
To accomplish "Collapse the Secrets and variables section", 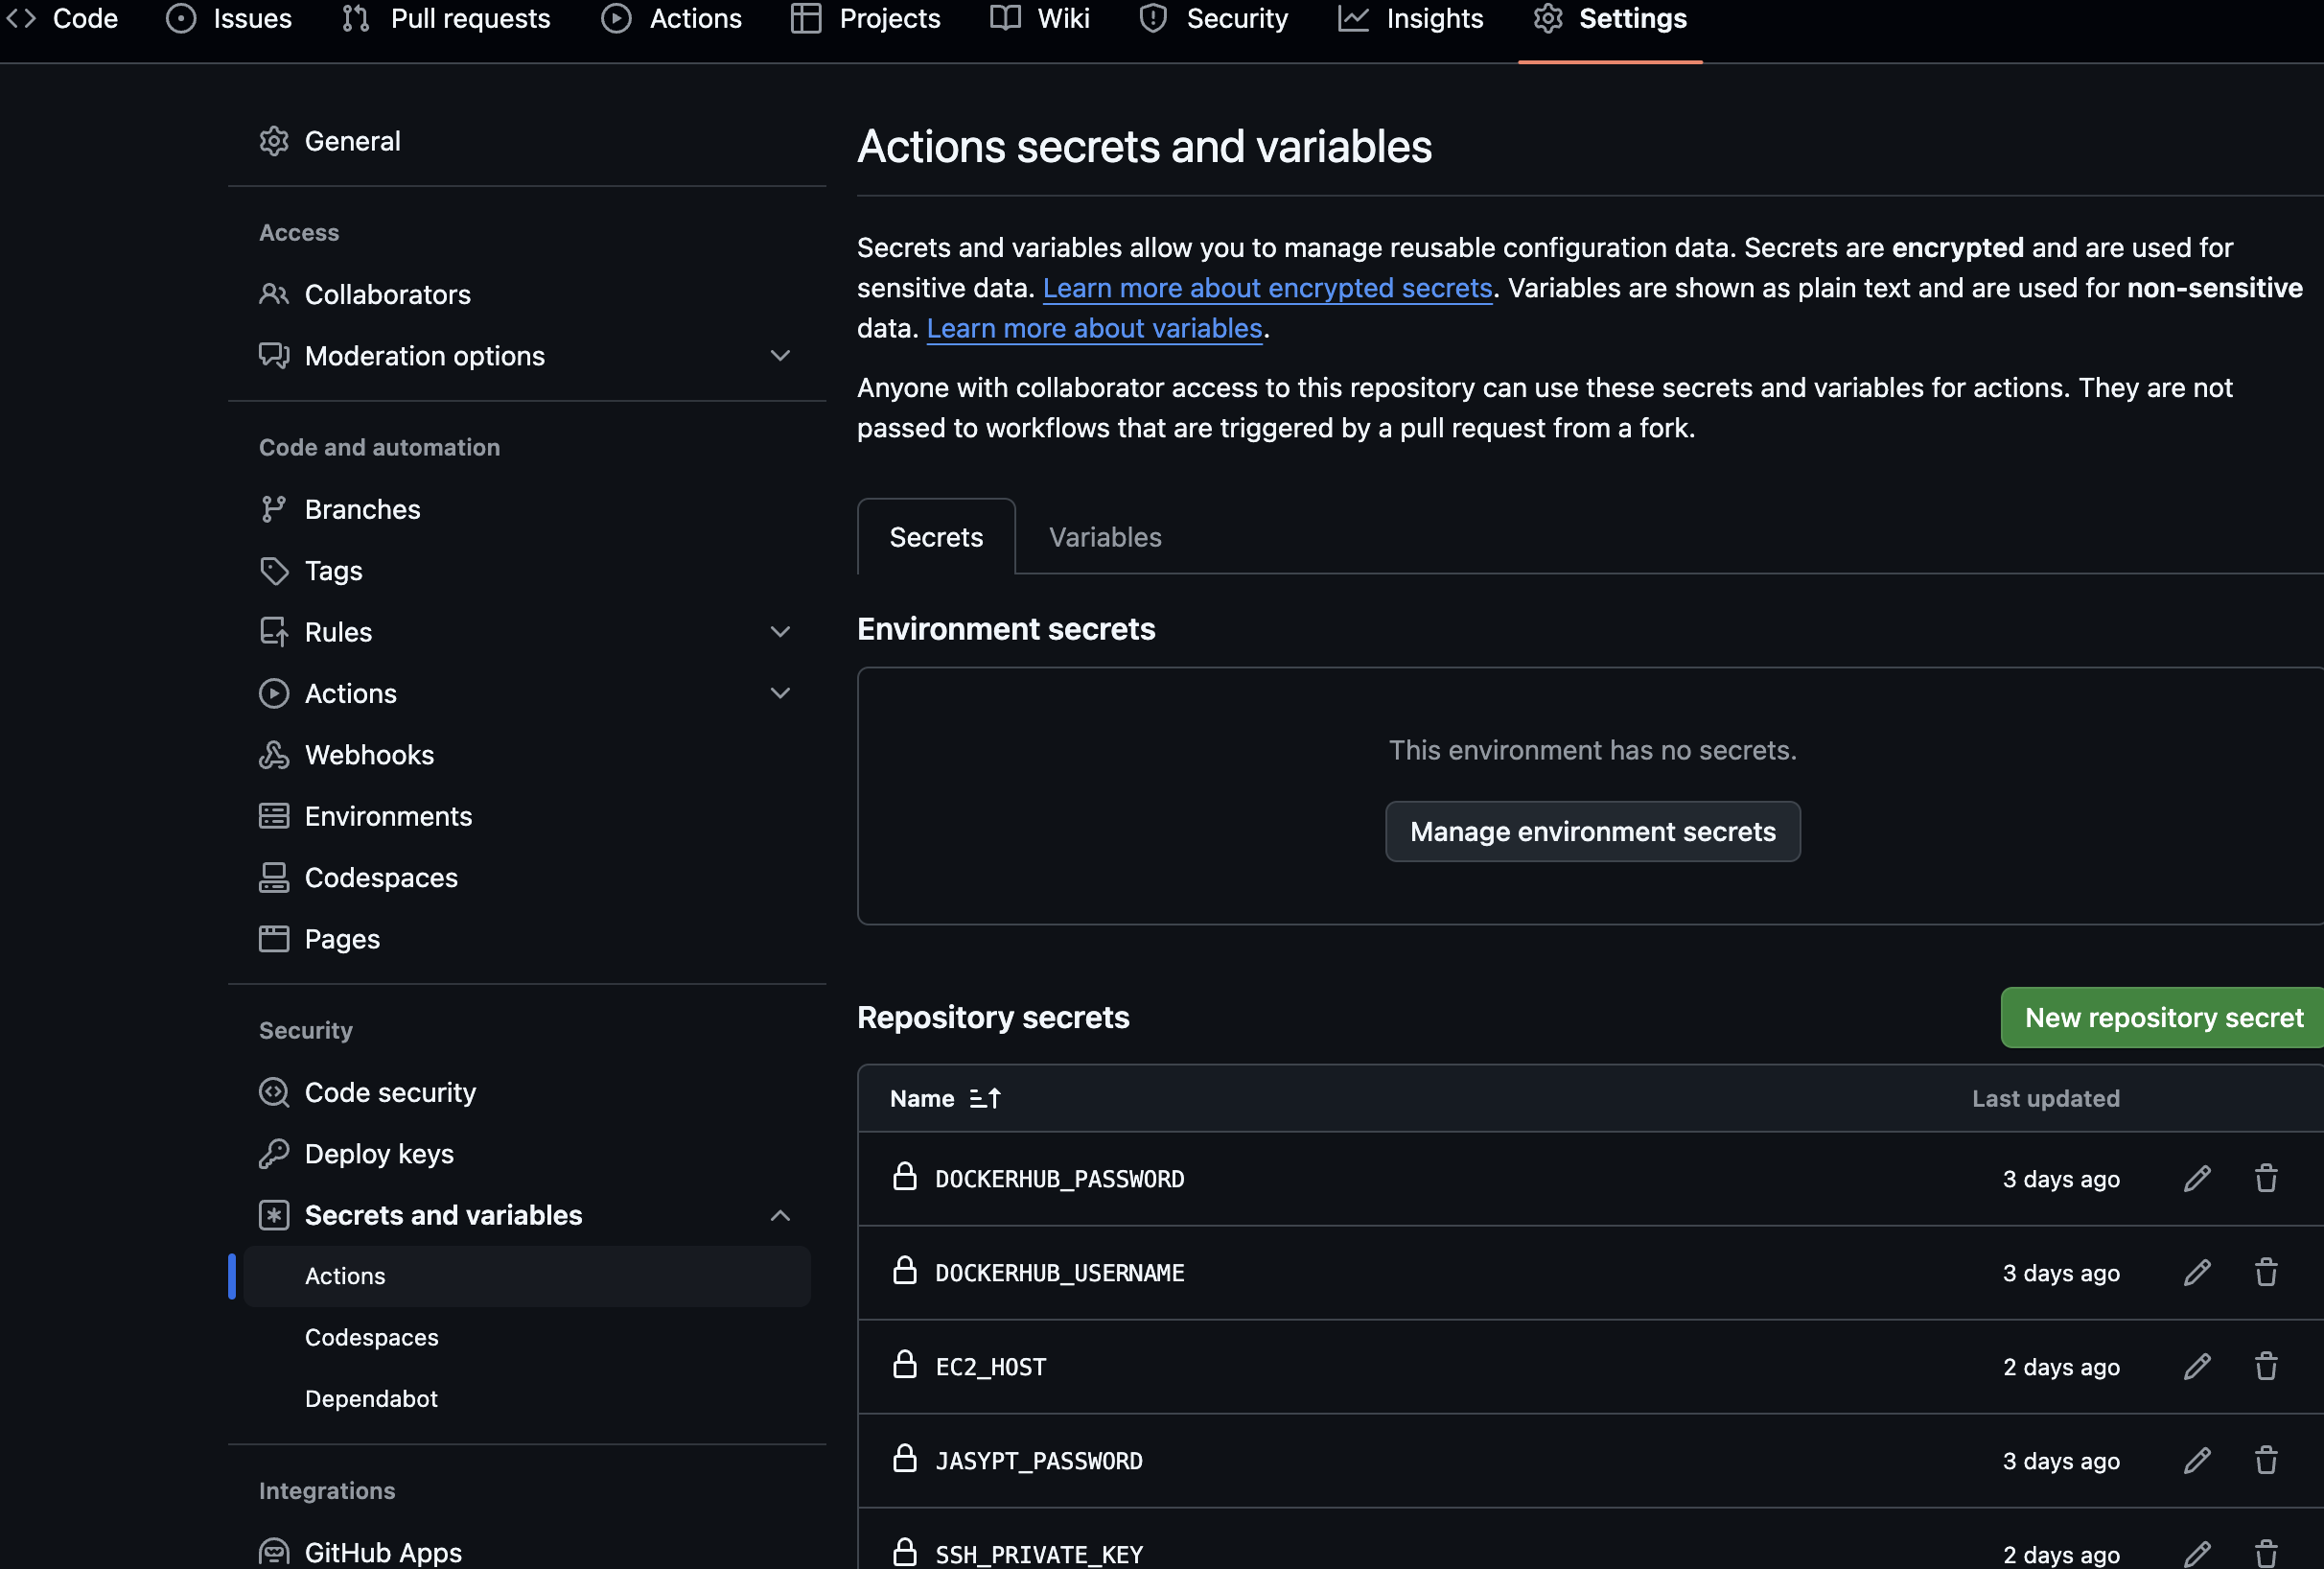I will [780, 1215].
